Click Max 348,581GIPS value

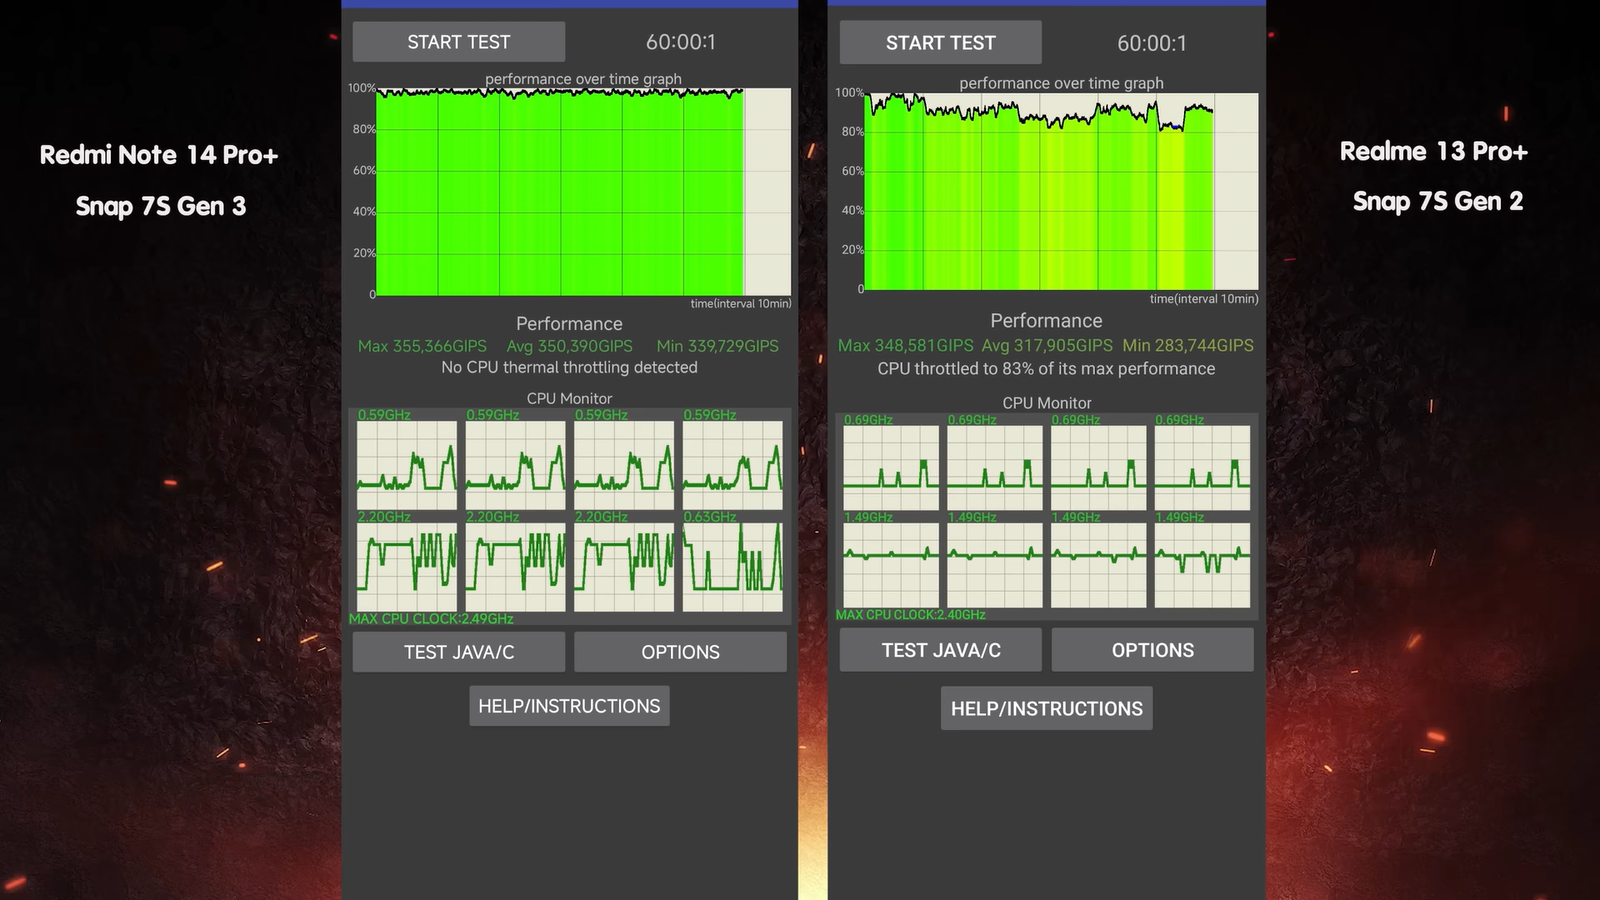coord(906,345)
